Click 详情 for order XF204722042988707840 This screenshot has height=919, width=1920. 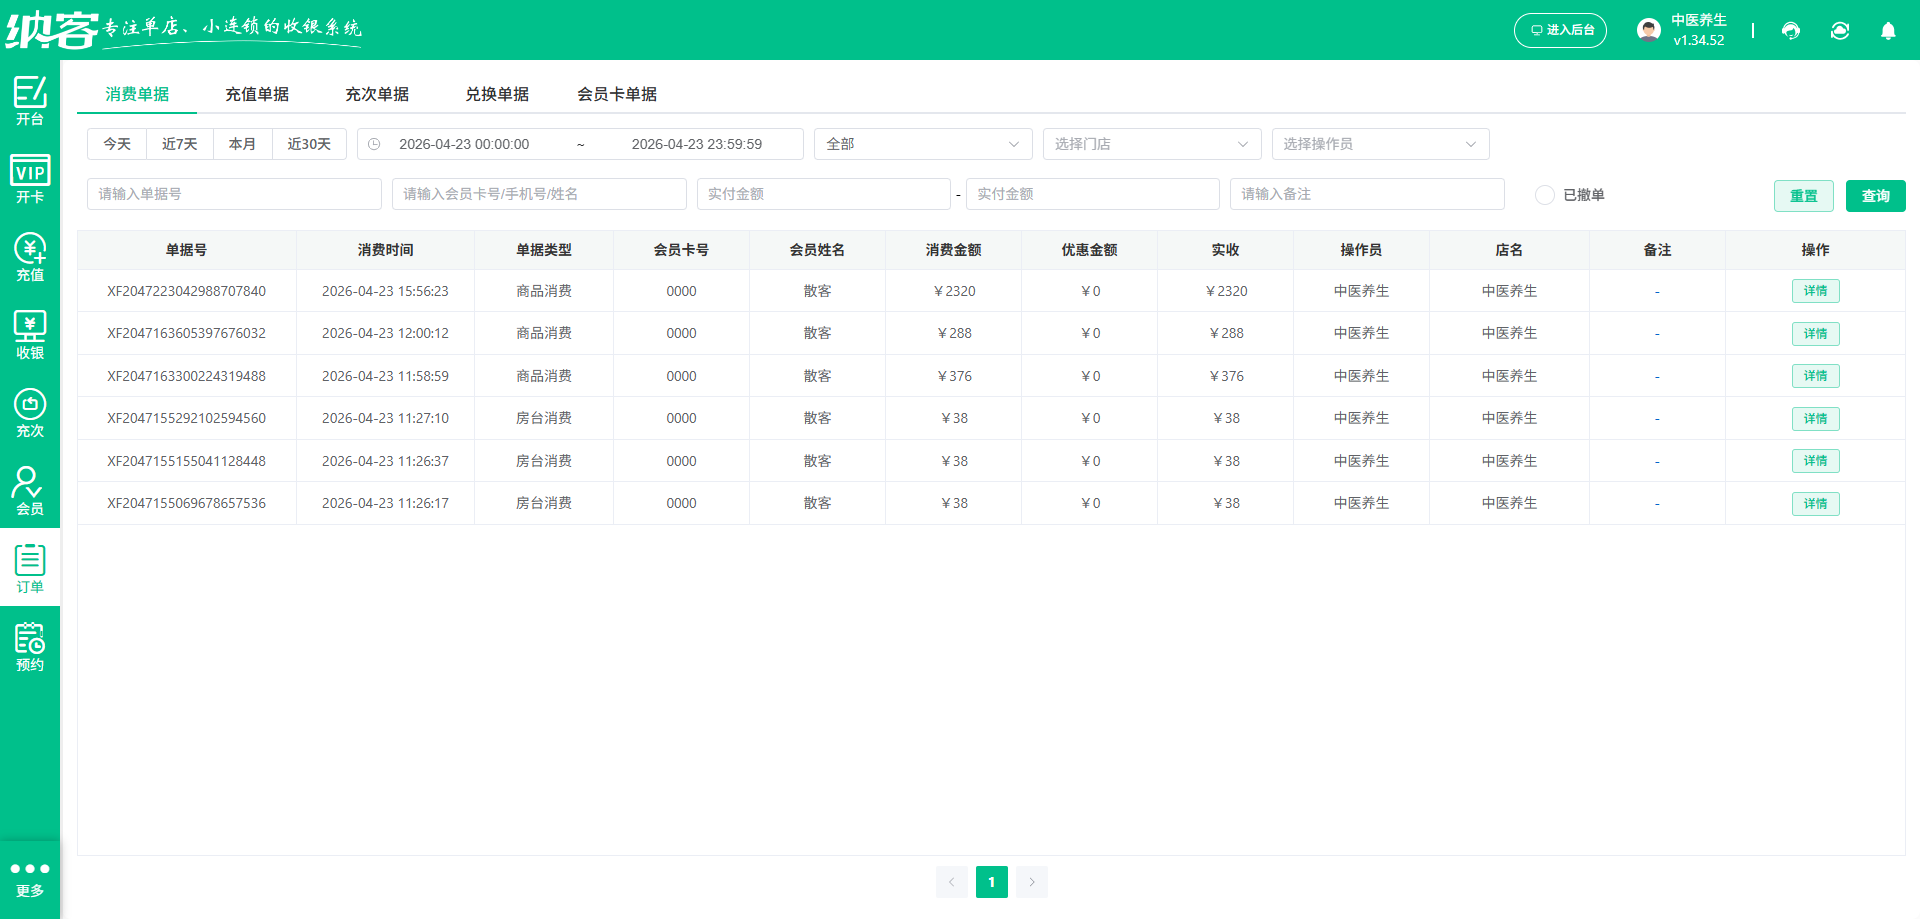[1815, 291]
